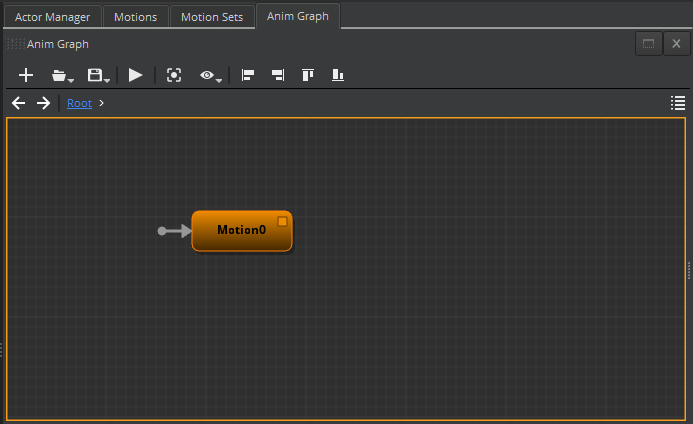Click the Root breadcrumb link
Viewport: 693px width, 424px height.
pos(79,103)
